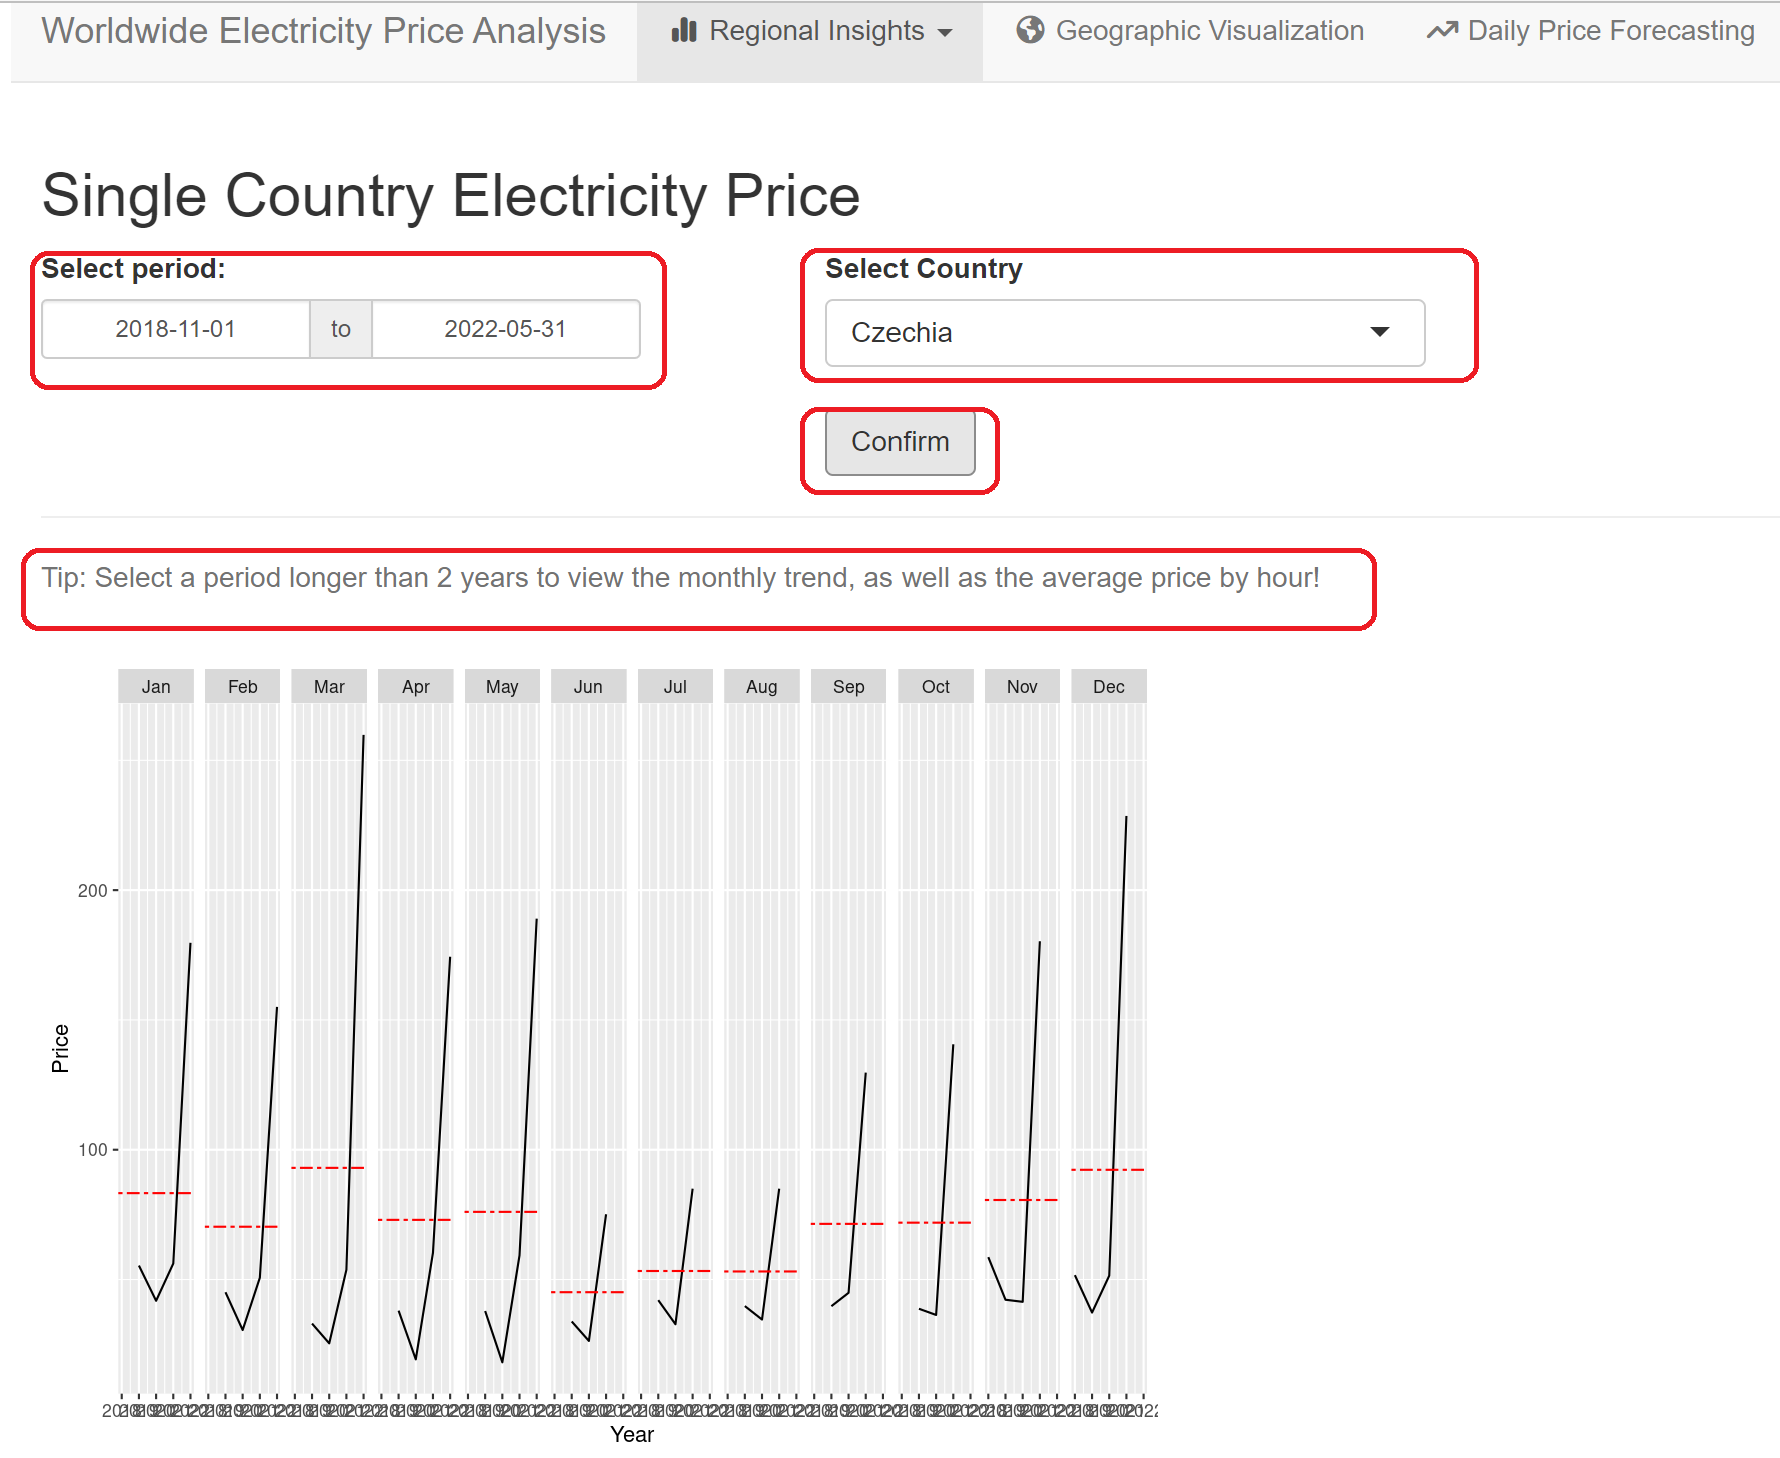
Task: Click the Czechia text in country selector
Action: 901,332
